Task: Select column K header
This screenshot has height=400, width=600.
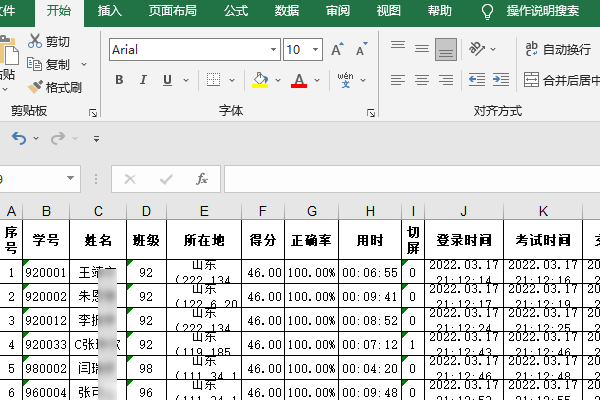Action: tap(543, 211)
